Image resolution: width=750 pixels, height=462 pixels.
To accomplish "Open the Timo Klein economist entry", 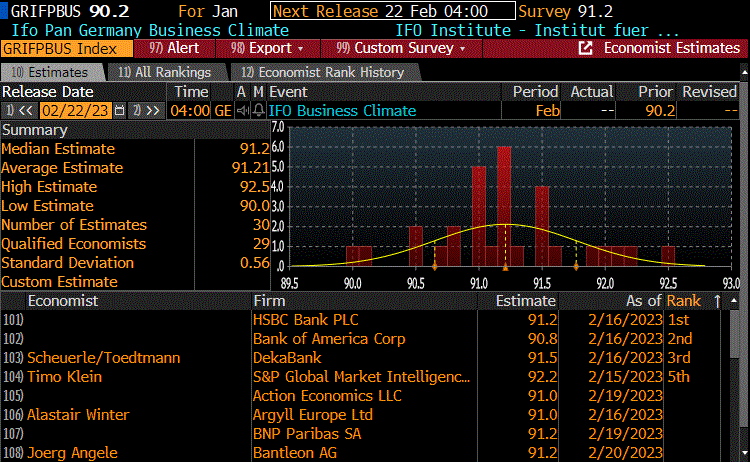I will 65,377.
